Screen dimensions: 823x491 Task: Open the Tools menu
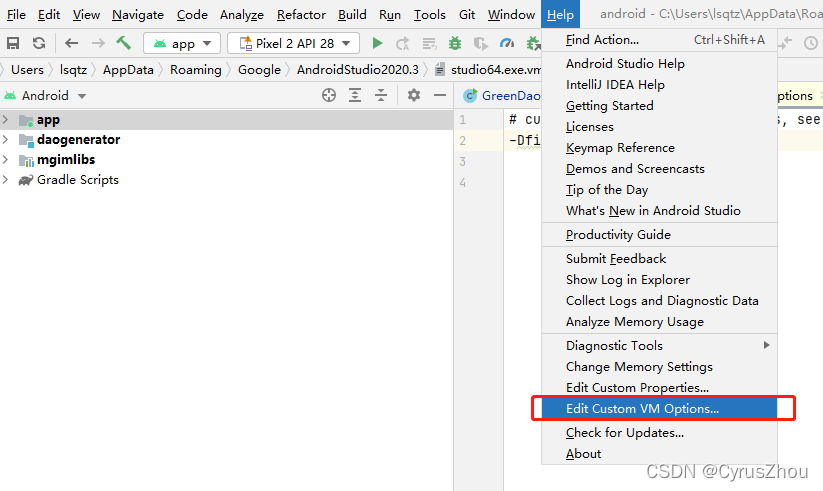click(x=429, y=15)
